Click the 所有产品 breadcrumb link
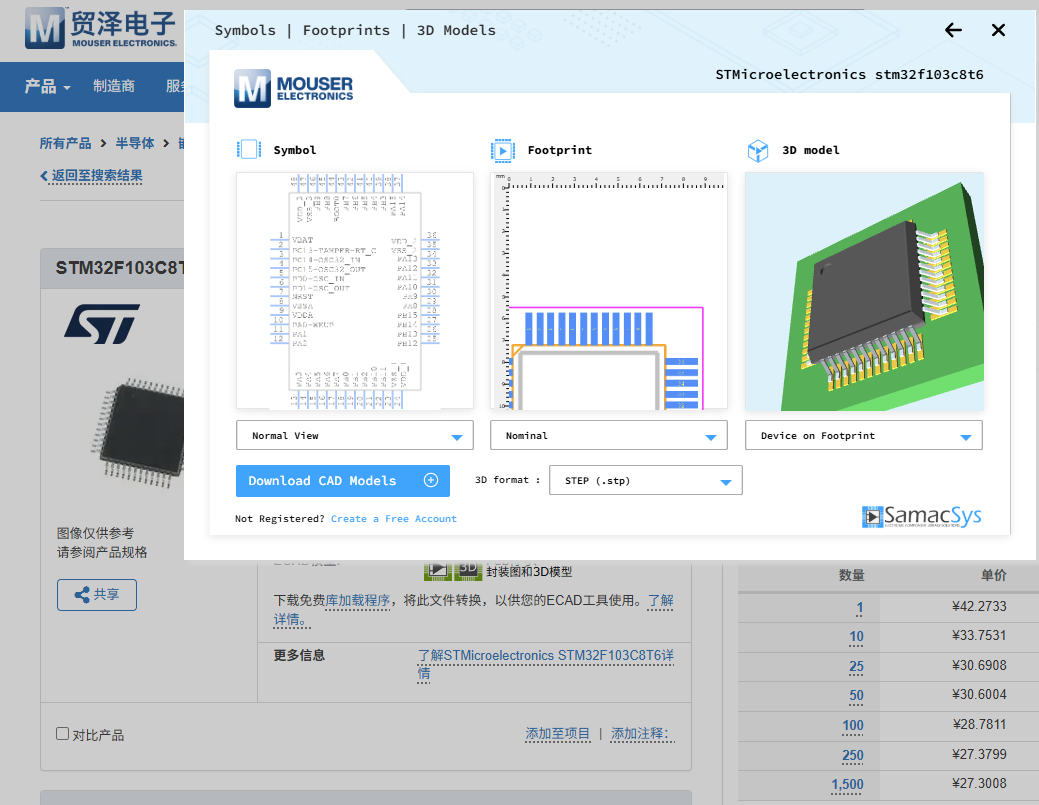 tap(65, 143)
